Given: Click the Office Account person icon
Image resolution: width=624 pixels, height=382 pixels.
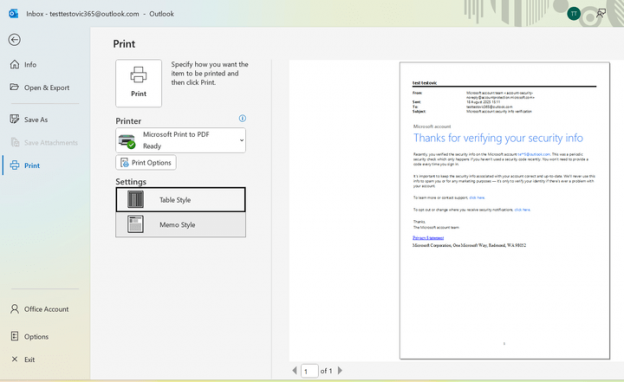Looking at the screenshot, I should 14,309.
